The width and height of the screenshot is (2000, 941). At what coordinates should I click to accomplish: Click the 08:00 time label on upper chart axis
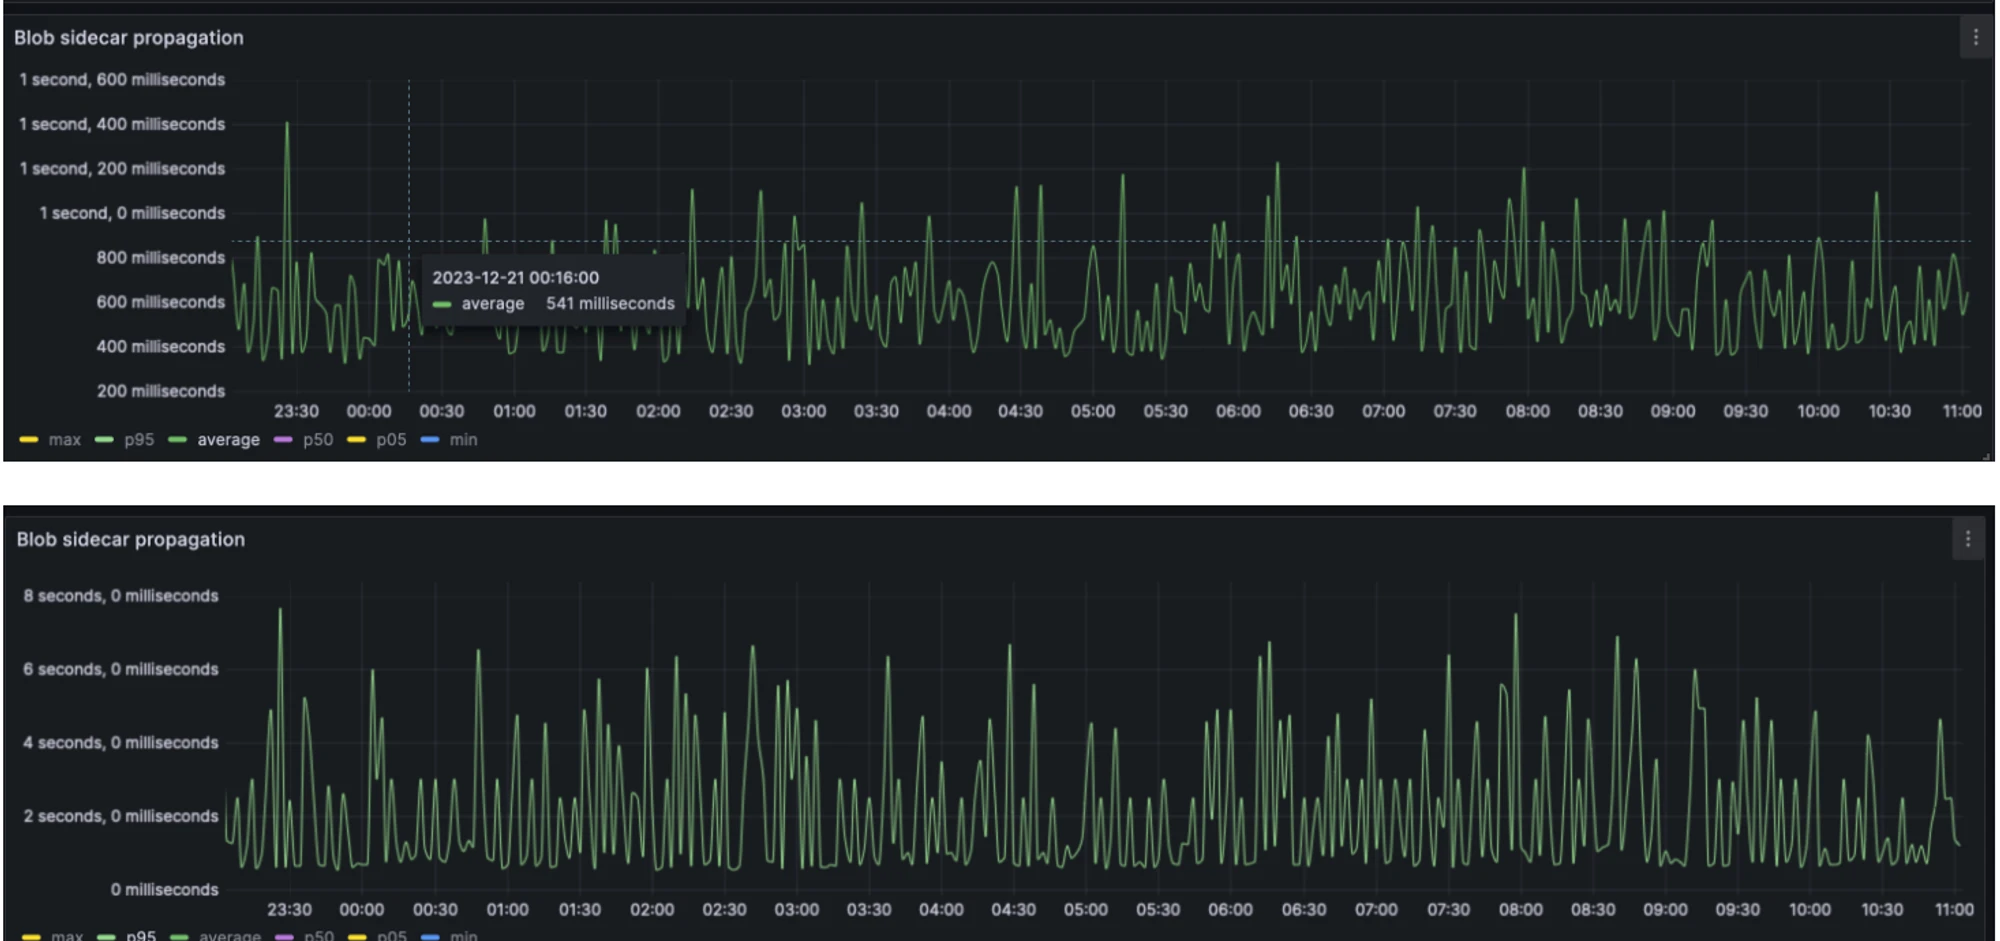pos(1527,411)
